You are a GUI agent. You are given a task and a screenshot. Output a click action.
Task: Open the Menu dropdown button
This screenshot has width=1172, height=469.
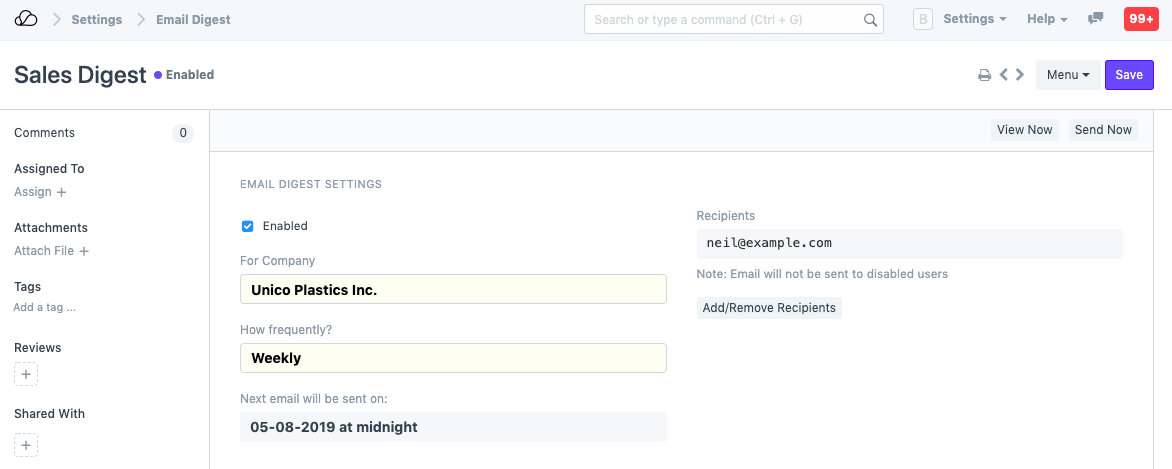tap(1067, 75)
